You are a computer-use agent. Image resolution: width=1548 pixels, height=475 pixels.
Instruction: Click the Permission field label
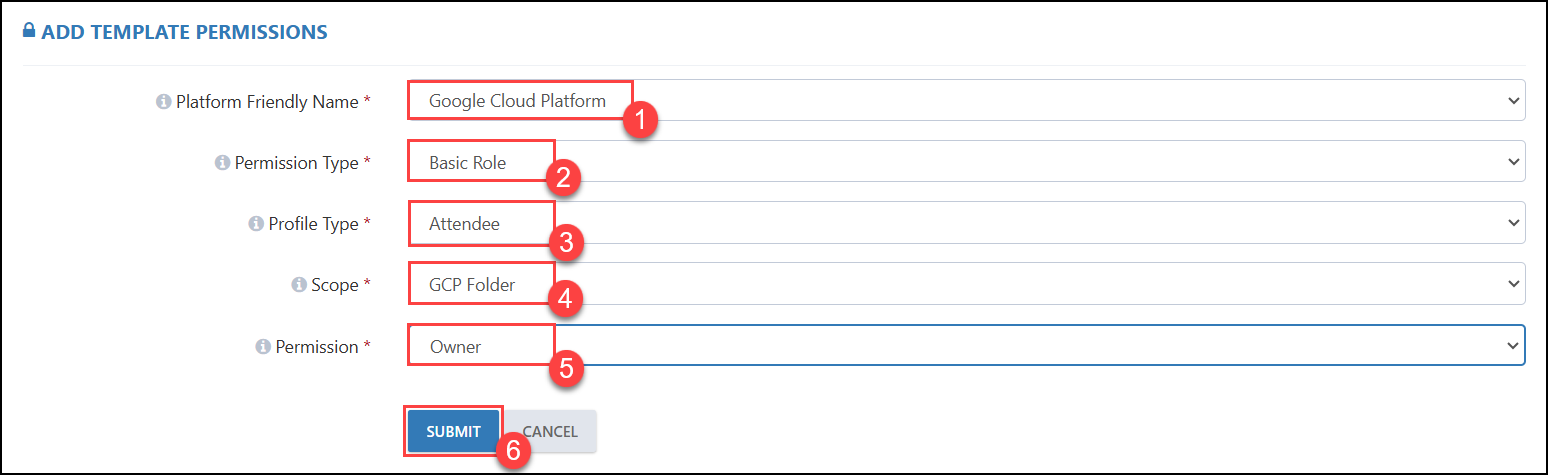pyautogui.click(x=316, y=347)
